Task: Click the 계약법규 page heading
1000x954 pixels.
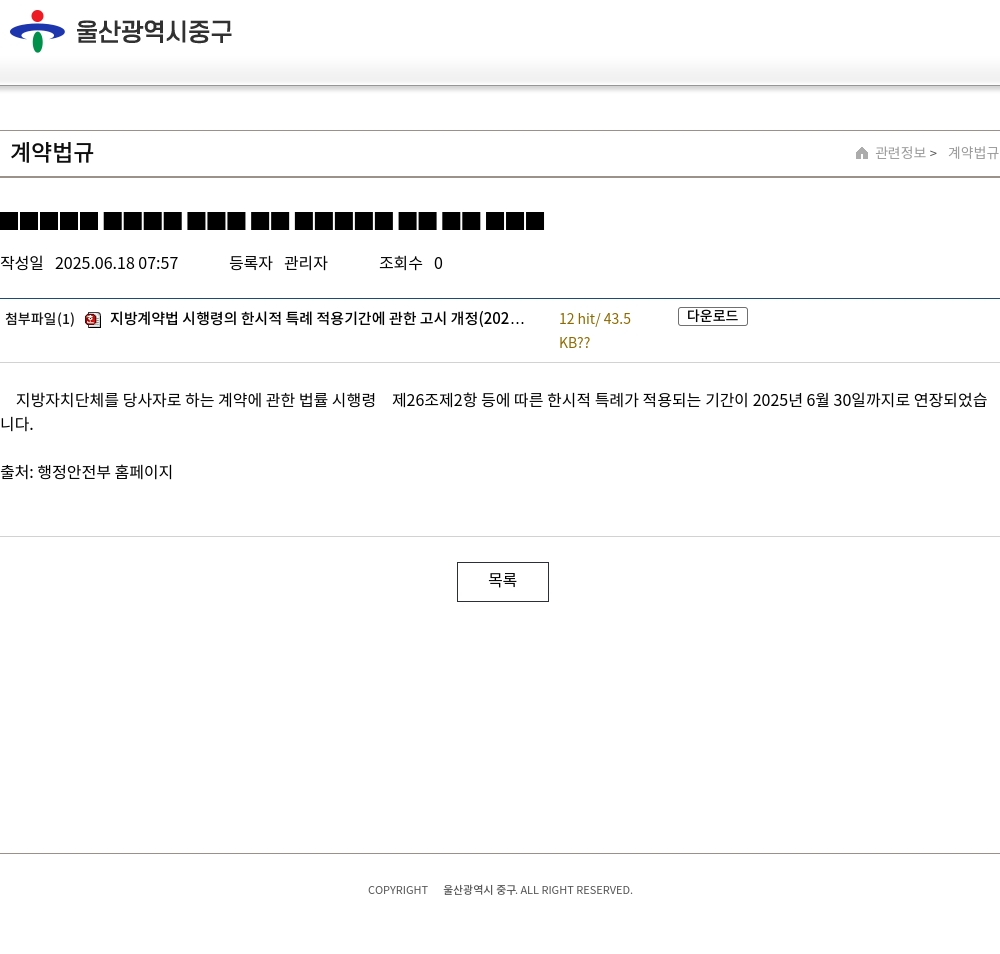Action: 52,153
